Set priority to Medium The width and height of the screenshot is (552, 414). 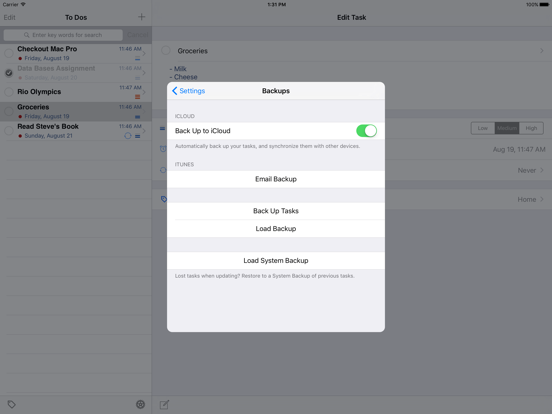507,128
